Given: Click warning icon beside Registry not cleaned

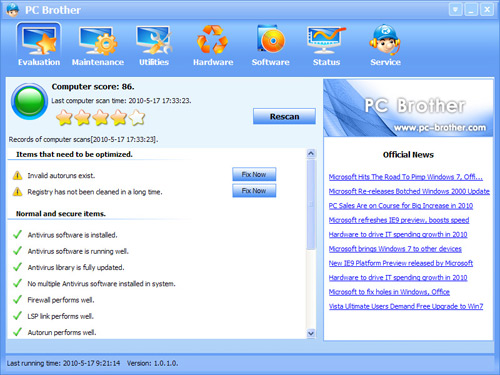Looking at the screenshot, I should click(17, 192).
